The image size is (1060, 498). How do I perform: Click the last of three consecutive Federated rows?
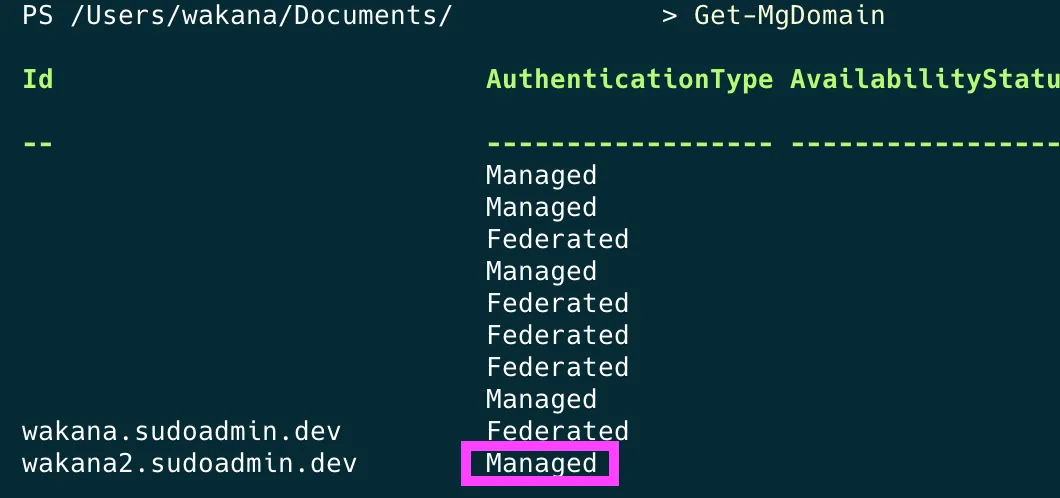point(557,367)
